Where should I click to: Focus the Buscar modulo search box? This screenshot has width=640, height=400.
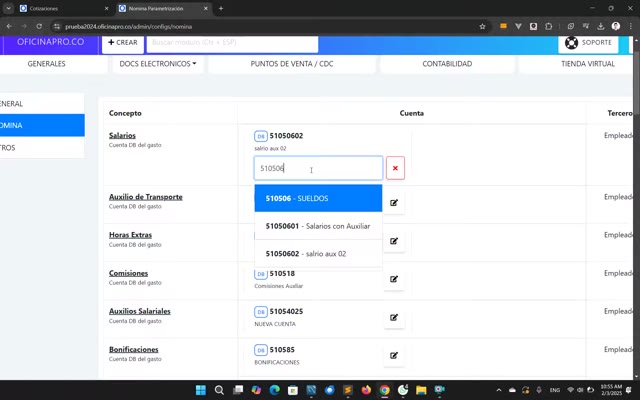click(x=232, y=43)
